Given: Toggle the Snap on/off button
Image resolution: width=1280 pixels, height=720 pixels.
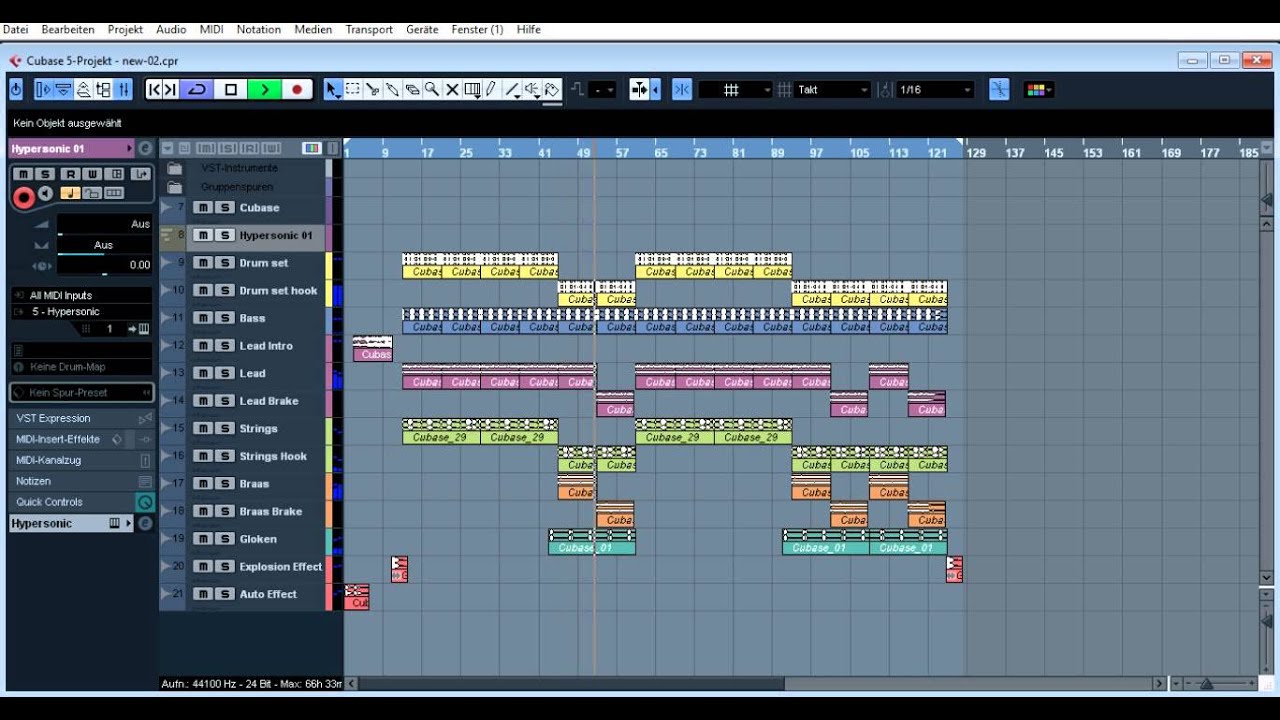Looking at the screenshot, I should coord(682,90).
